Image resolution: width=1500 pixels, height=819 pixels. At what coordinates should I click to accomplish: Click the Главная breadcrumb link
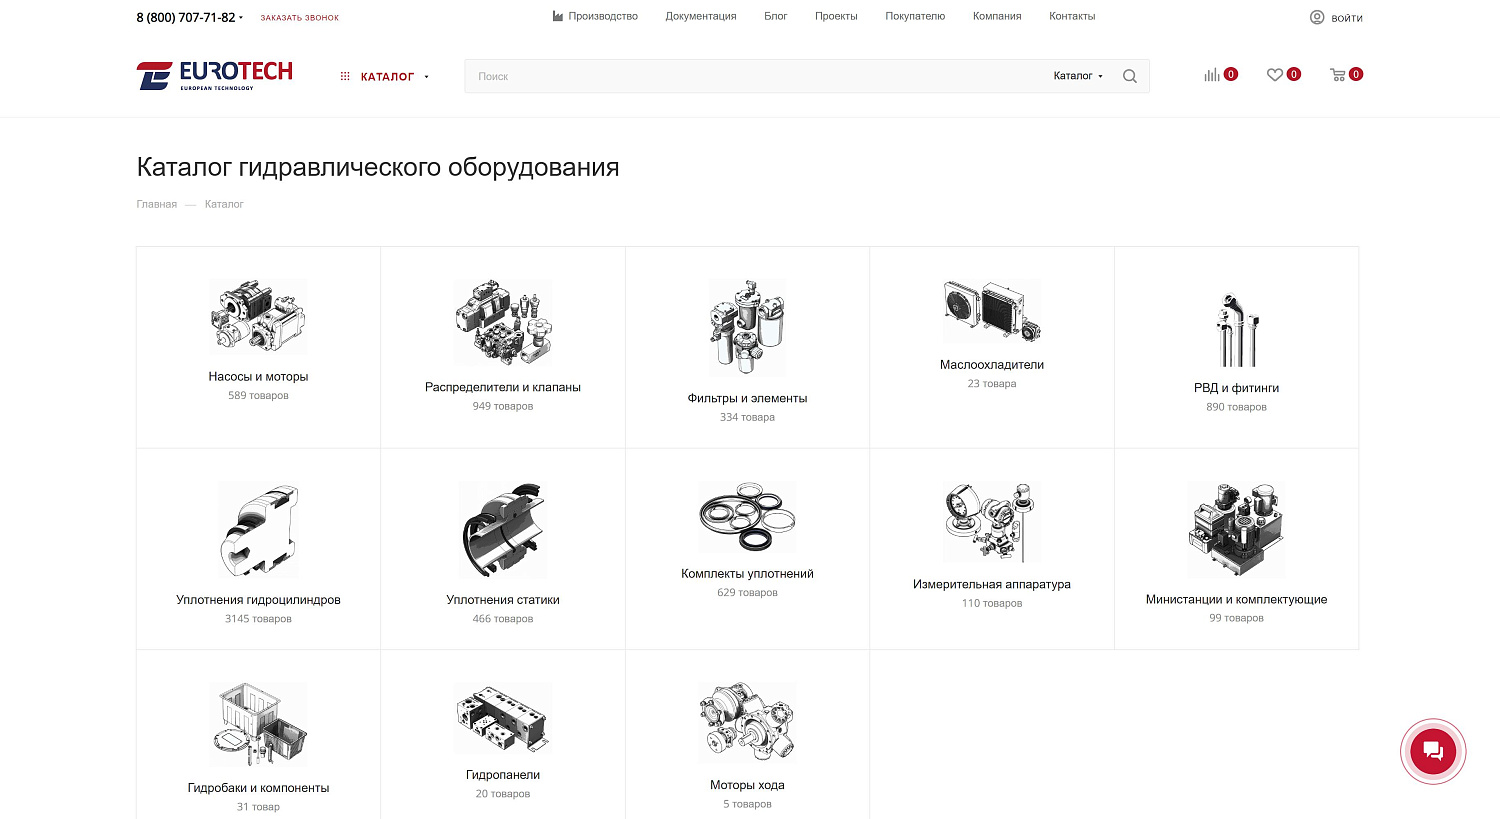coord(157,204)
